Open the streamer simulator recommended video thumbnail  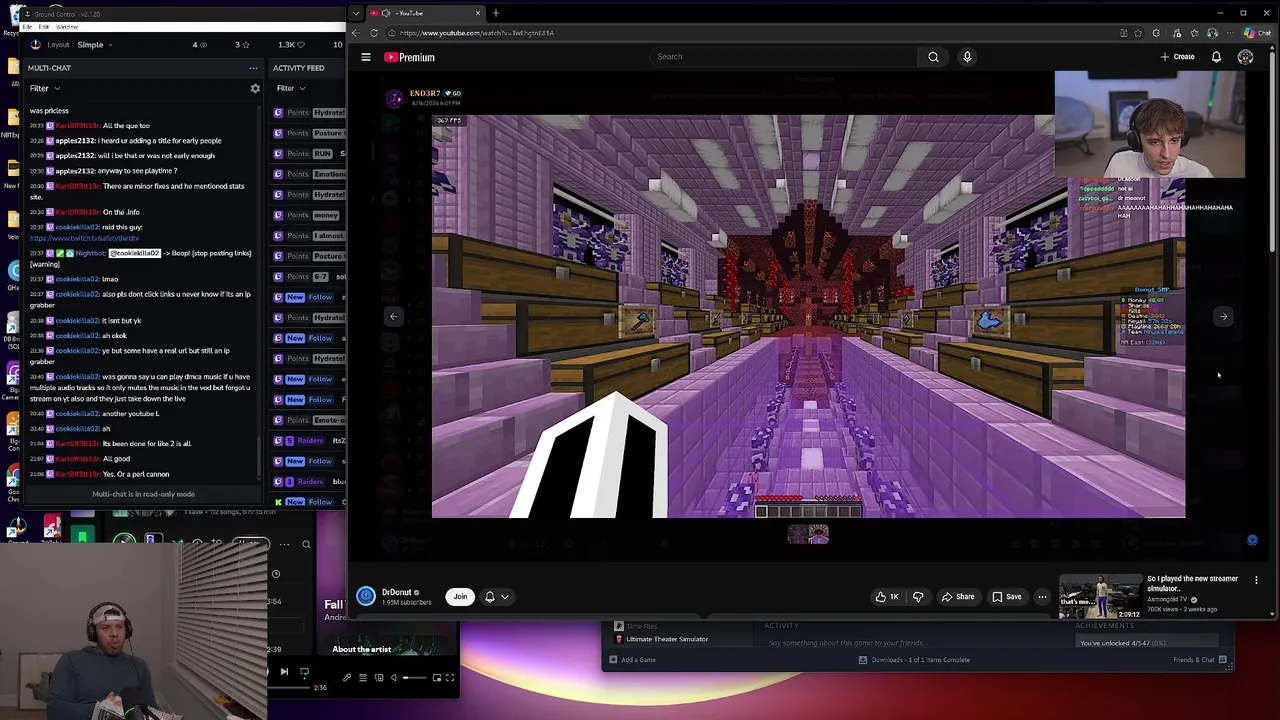[x=1100, y=596]
